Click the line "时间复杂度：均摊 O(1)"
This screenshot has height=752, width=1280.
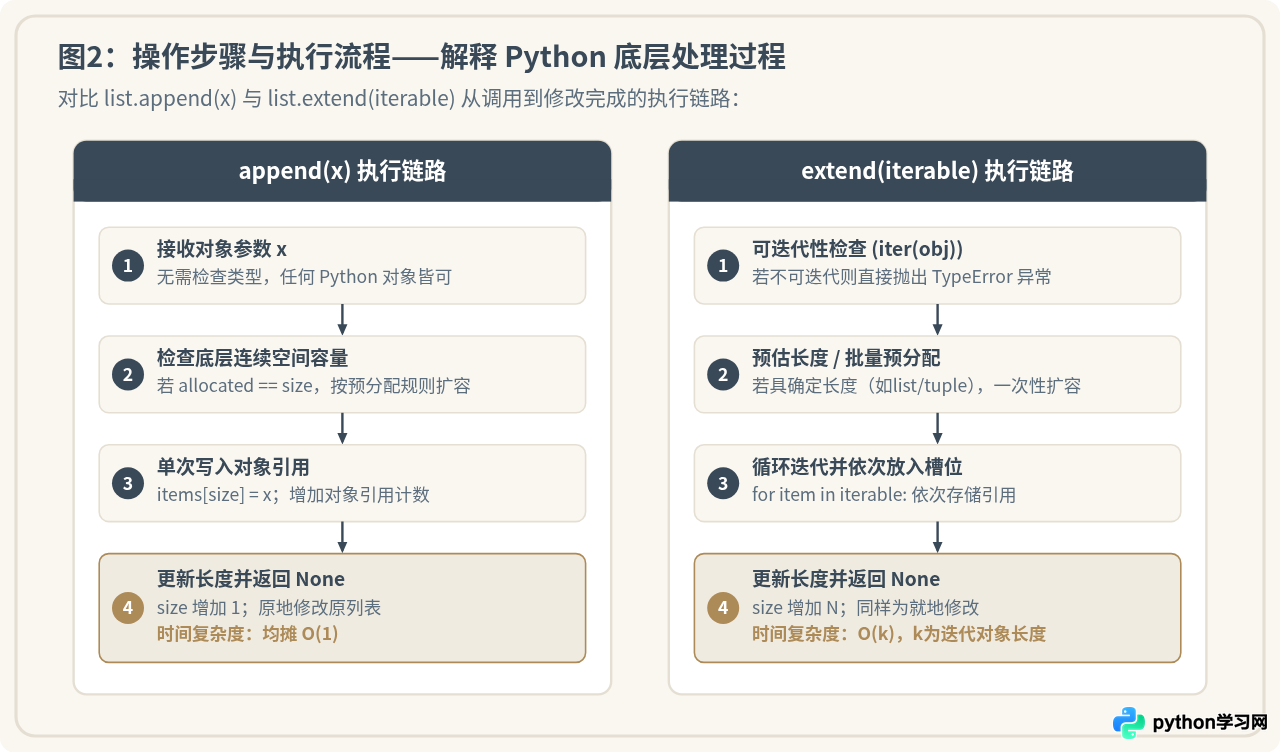pyautogui.click(x=248, y=633)
